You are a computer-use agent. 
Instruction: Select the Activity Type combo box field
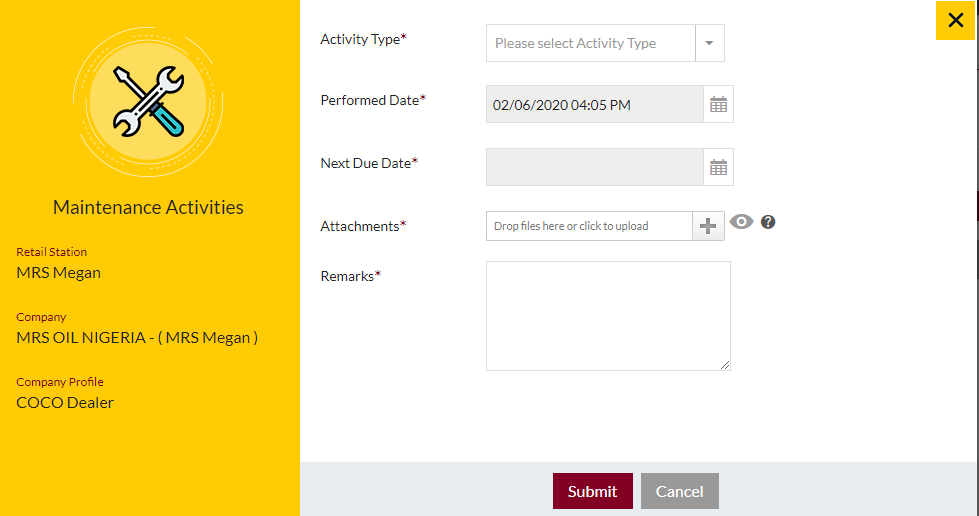coord(605,43)
